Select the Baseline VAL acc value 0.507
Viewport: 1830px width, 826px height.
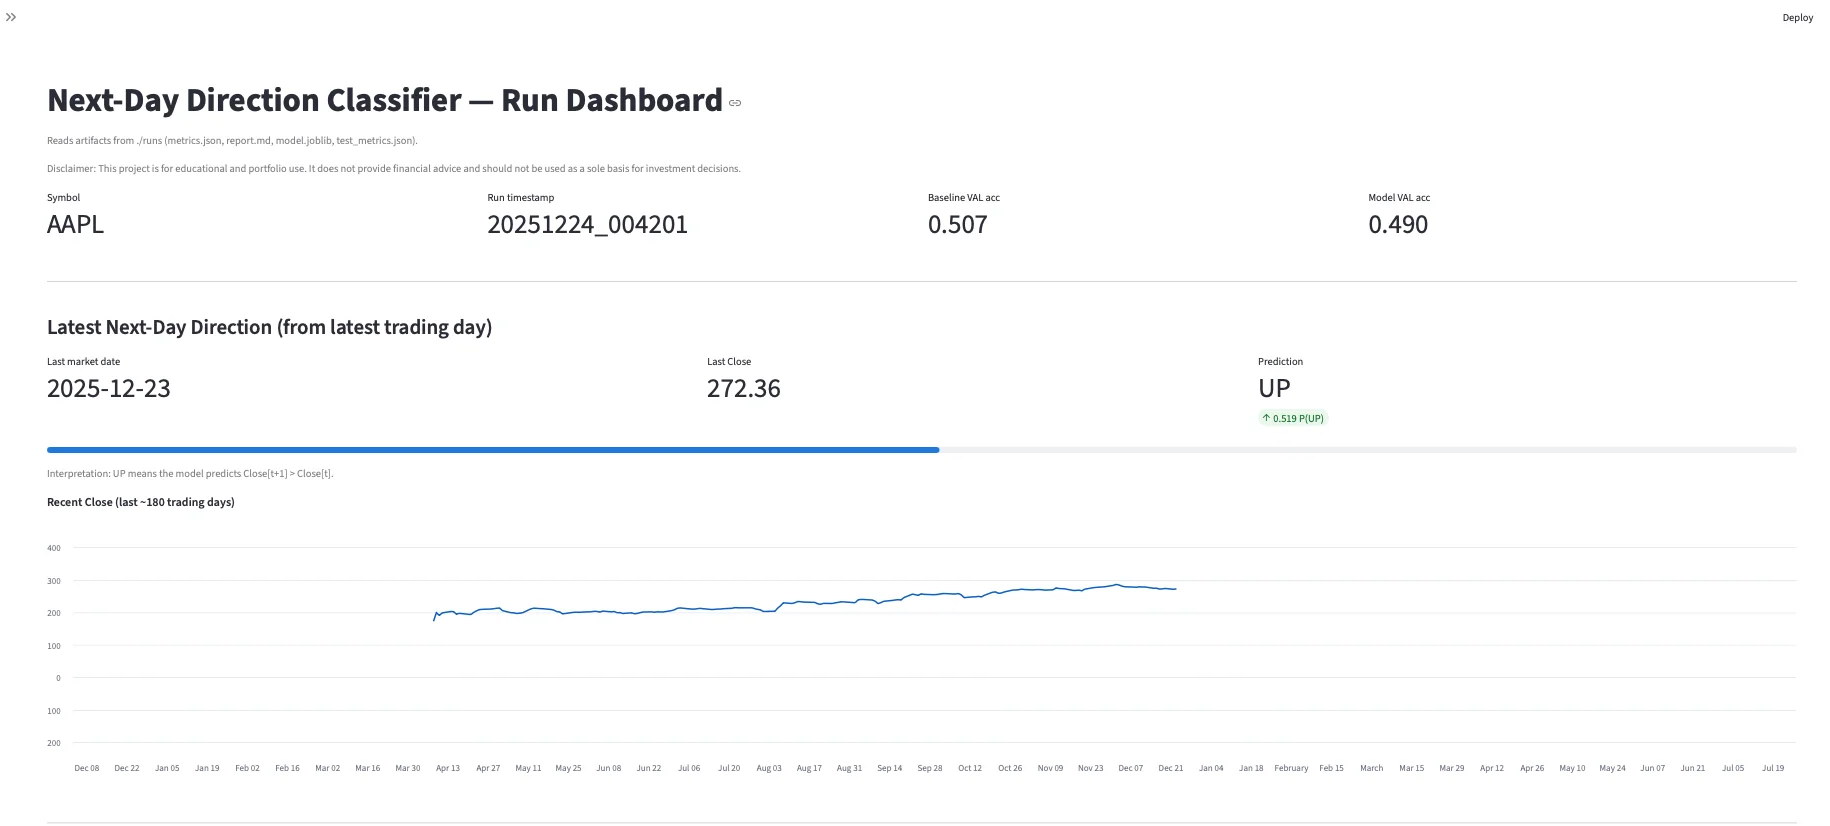[957, 225]
